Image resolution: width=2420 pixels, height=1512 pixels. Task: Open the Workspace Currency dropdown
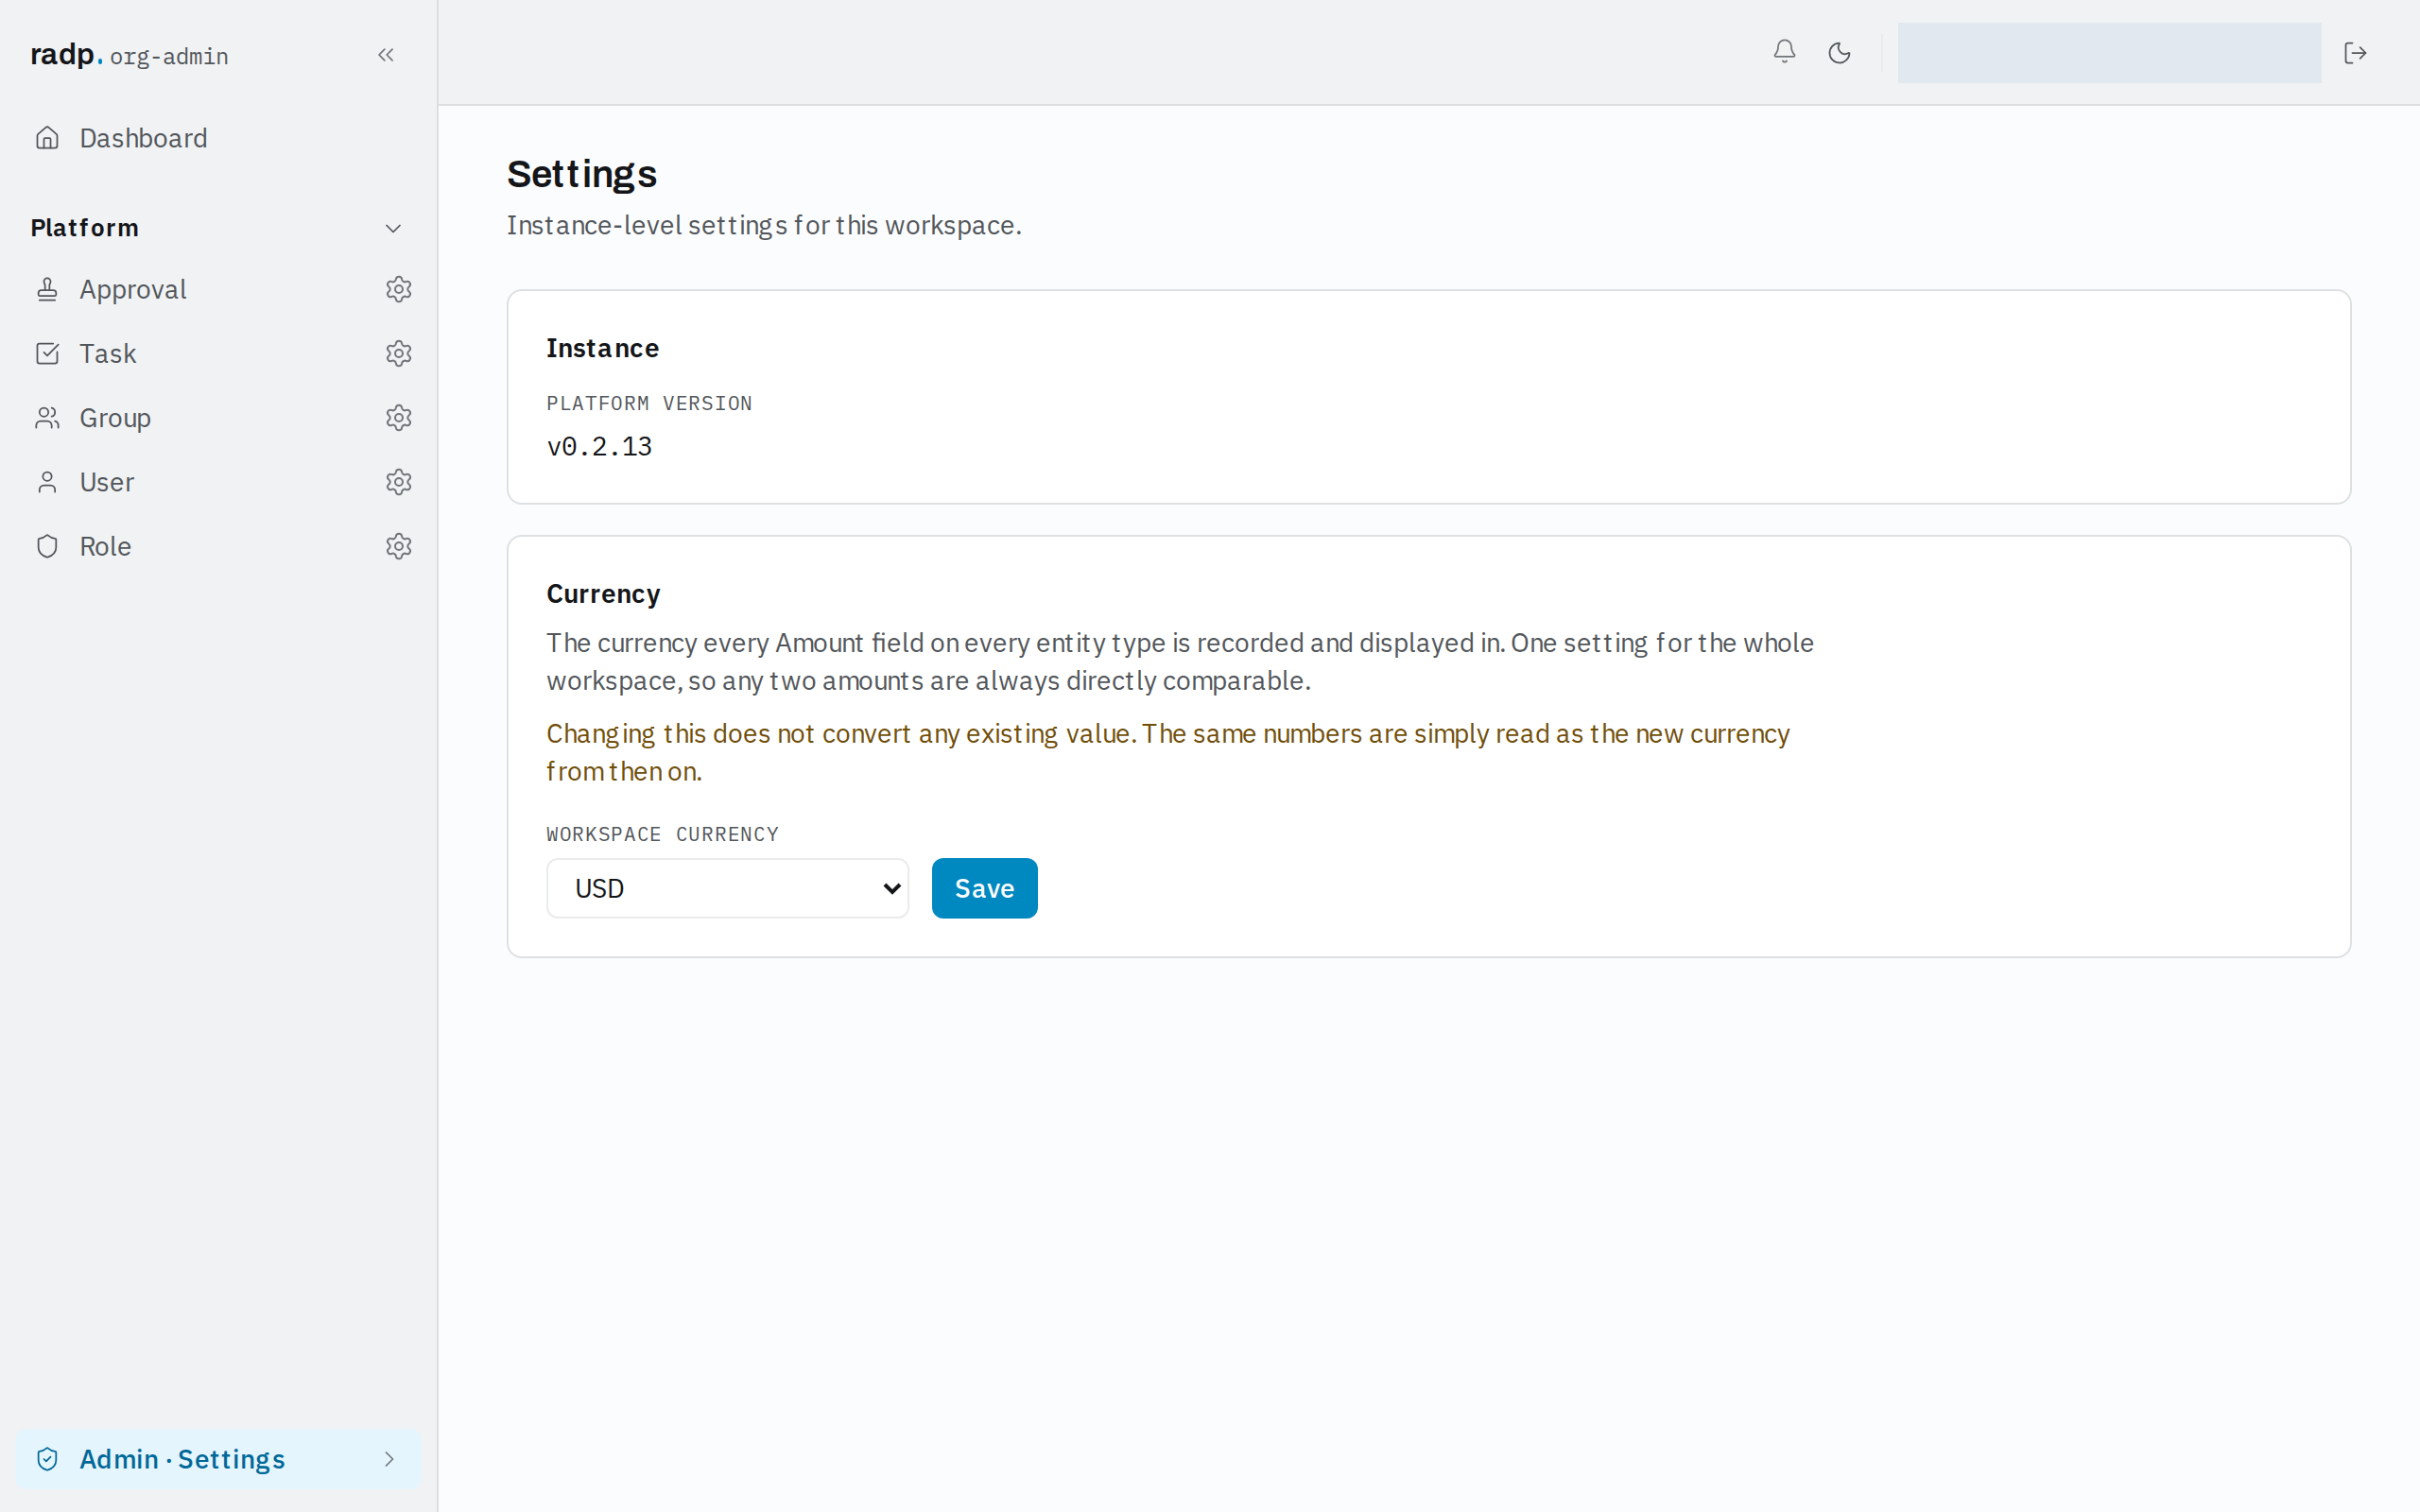pos(727,888)
